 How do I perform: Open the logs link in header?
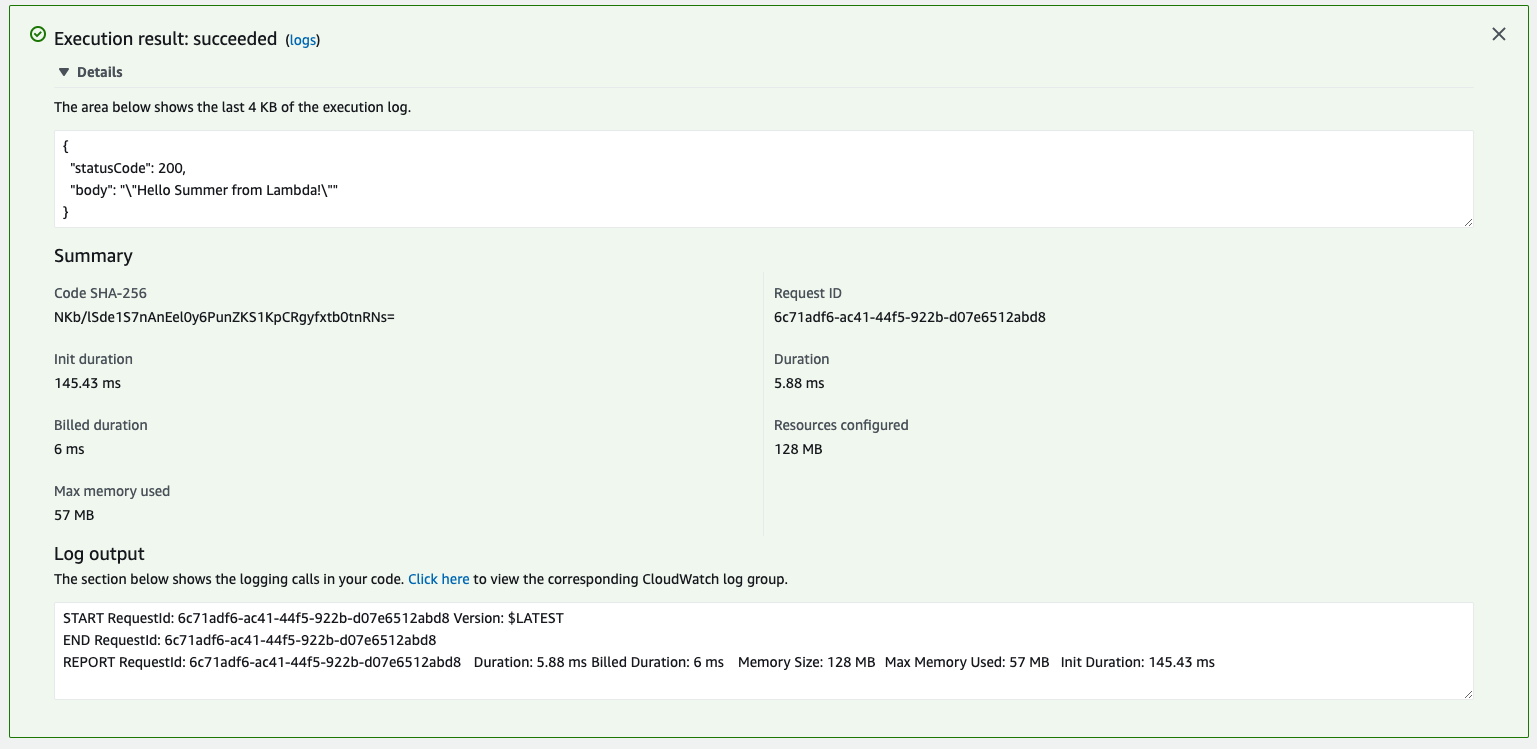303,40
